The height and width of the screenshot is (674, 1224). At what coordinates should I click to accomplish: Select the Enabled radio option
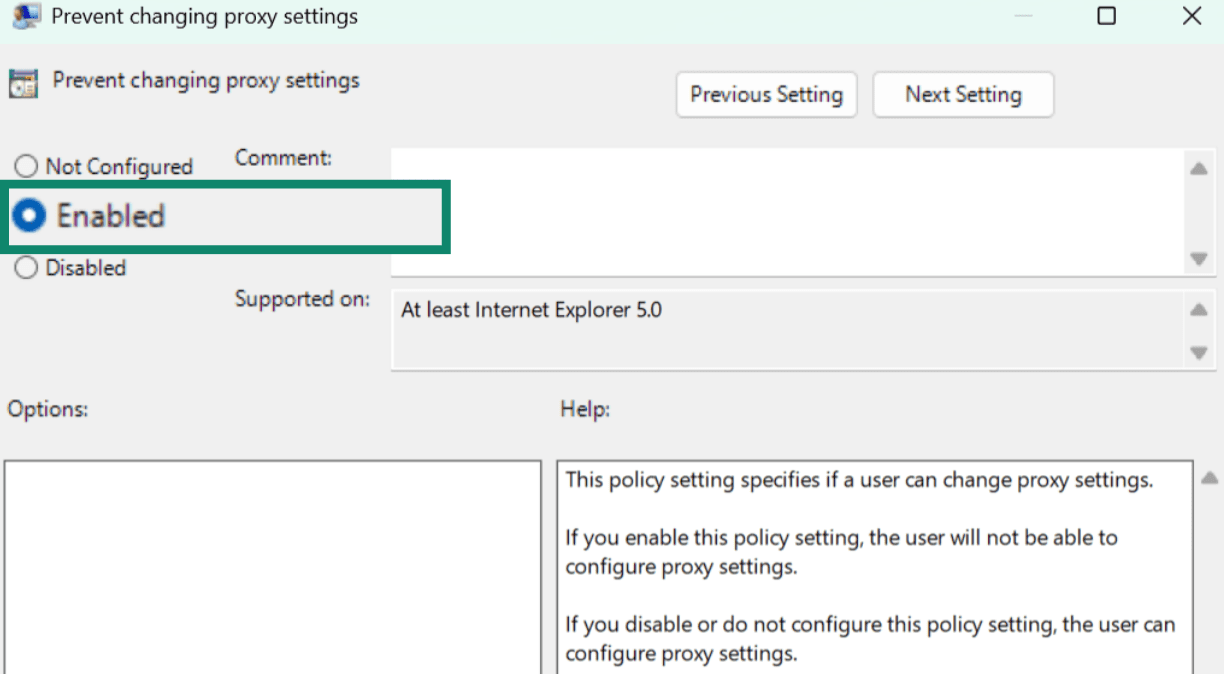(x=29, y=215)
